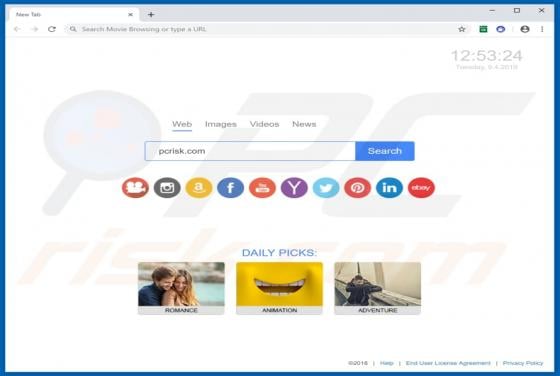Click the movie camera shortcut icon

tap(135, 187)
